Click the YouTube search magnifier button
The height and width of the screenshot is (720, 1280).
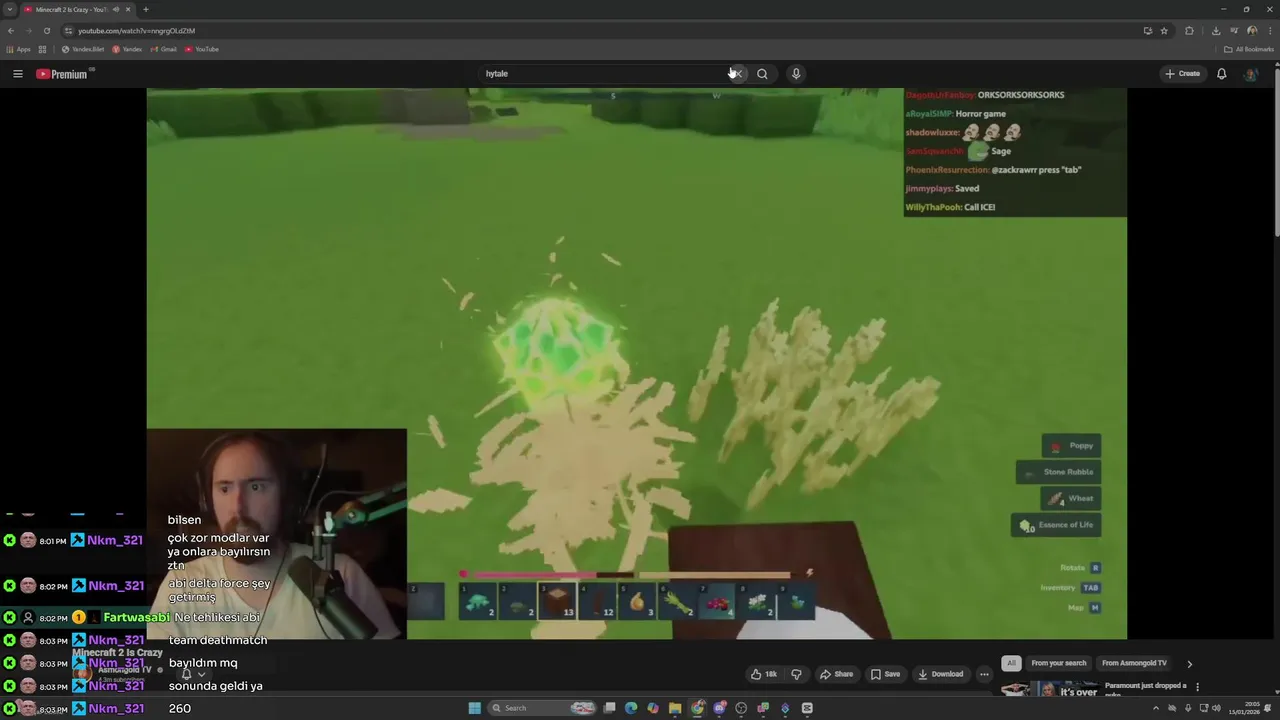coord(762,73)
